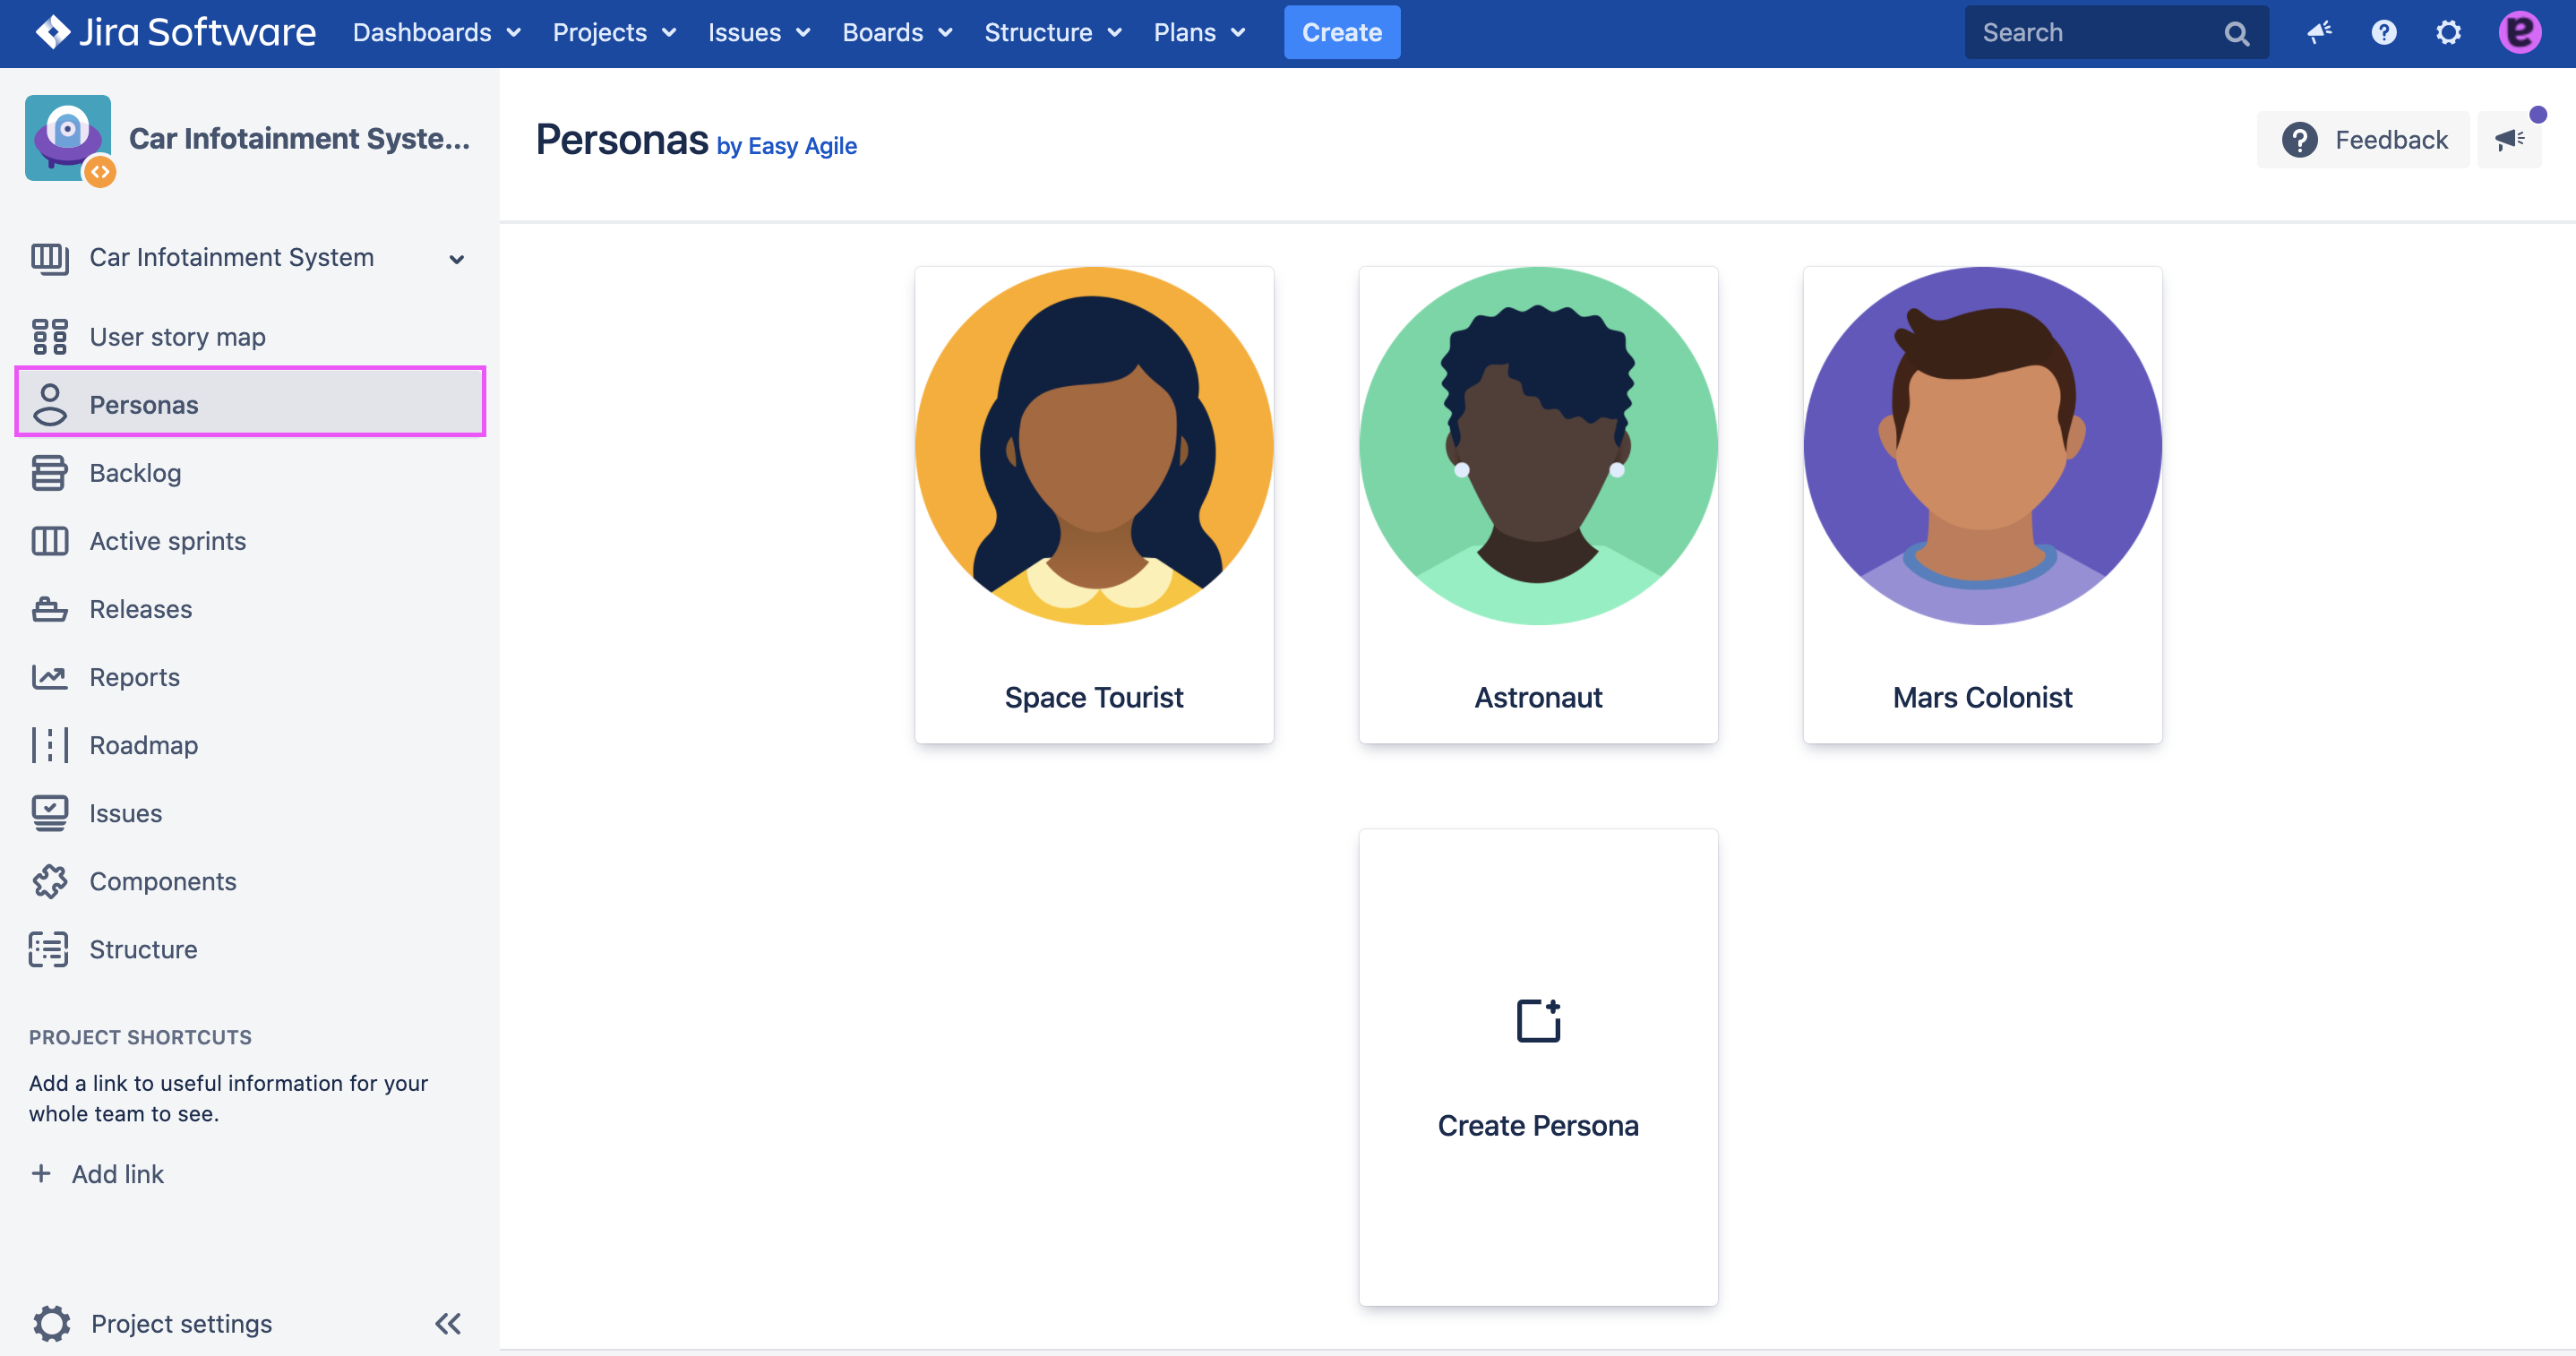Viewport: 2576px width, 1356px height.
Task: Open Backlog in the sidebar
Action: (x=135, y=473)
